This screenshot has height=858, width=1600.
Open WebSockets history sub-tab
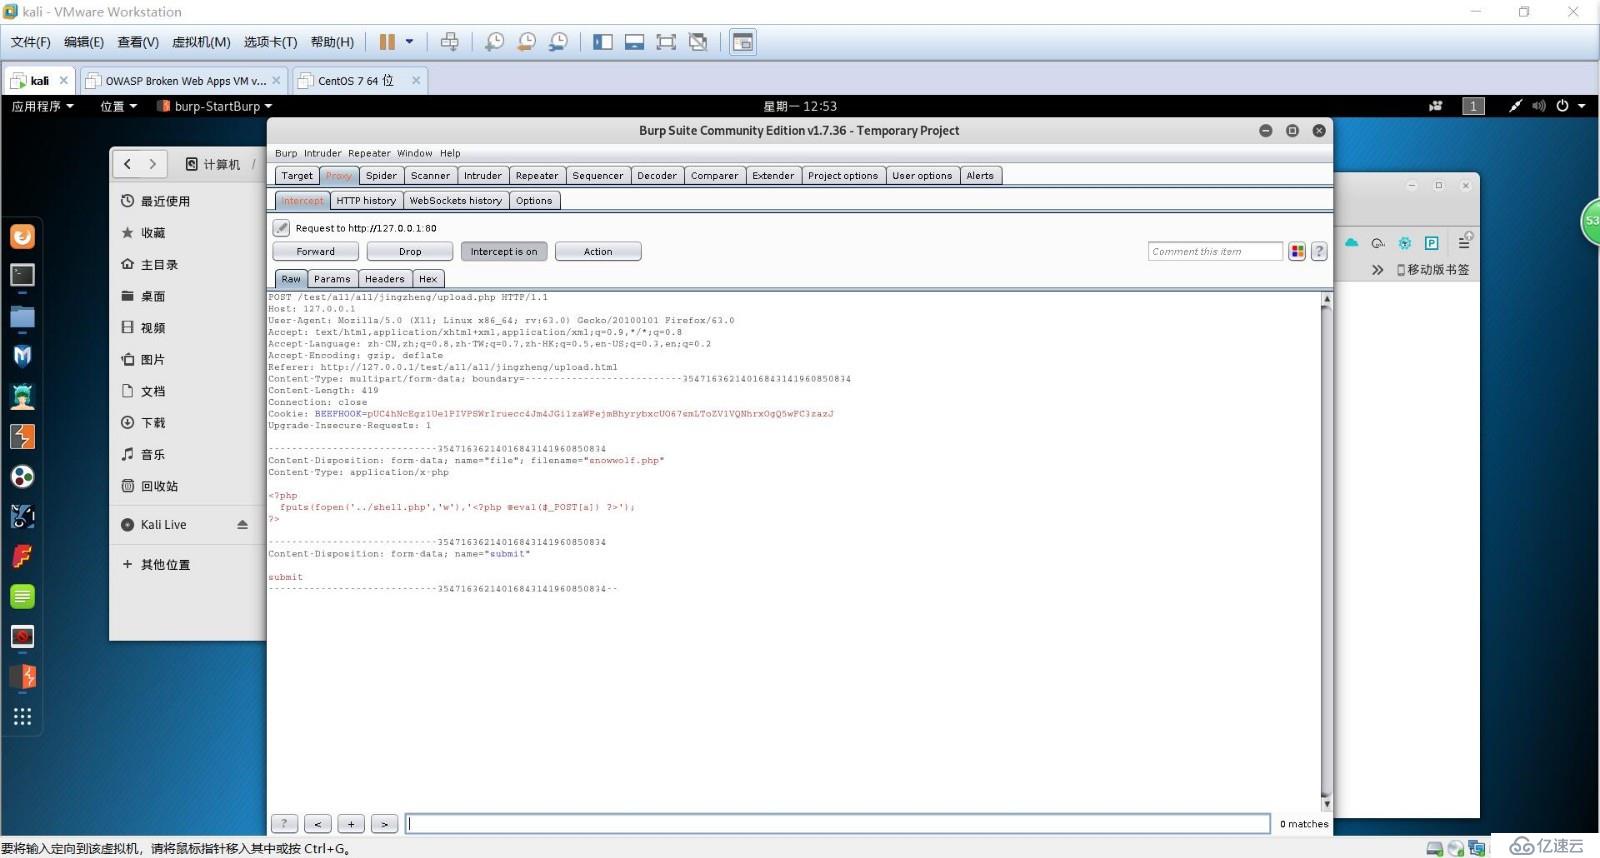click(x=456, y=200)
